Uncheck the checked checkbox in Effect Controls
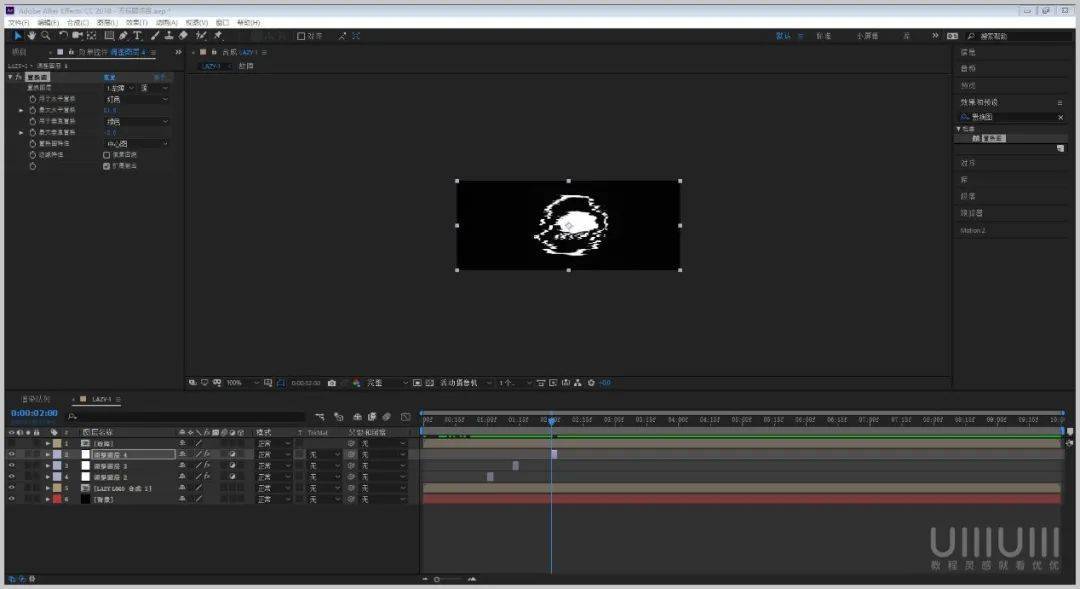Viewport: 1080px width, 589px height. click(x=107, y=166)
